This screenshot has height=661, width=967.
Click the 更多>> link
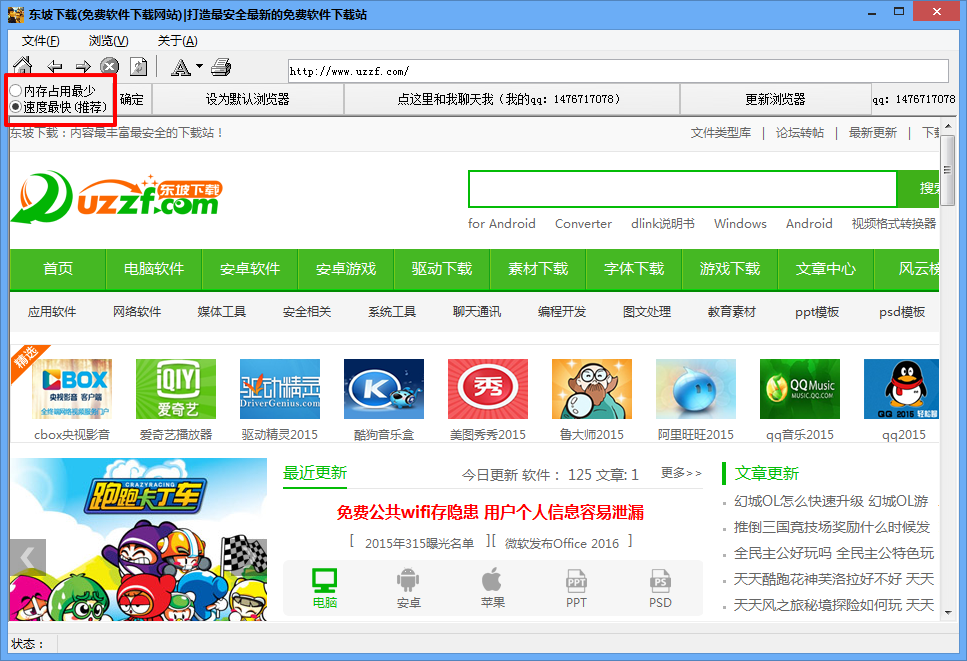pos(681,473)
